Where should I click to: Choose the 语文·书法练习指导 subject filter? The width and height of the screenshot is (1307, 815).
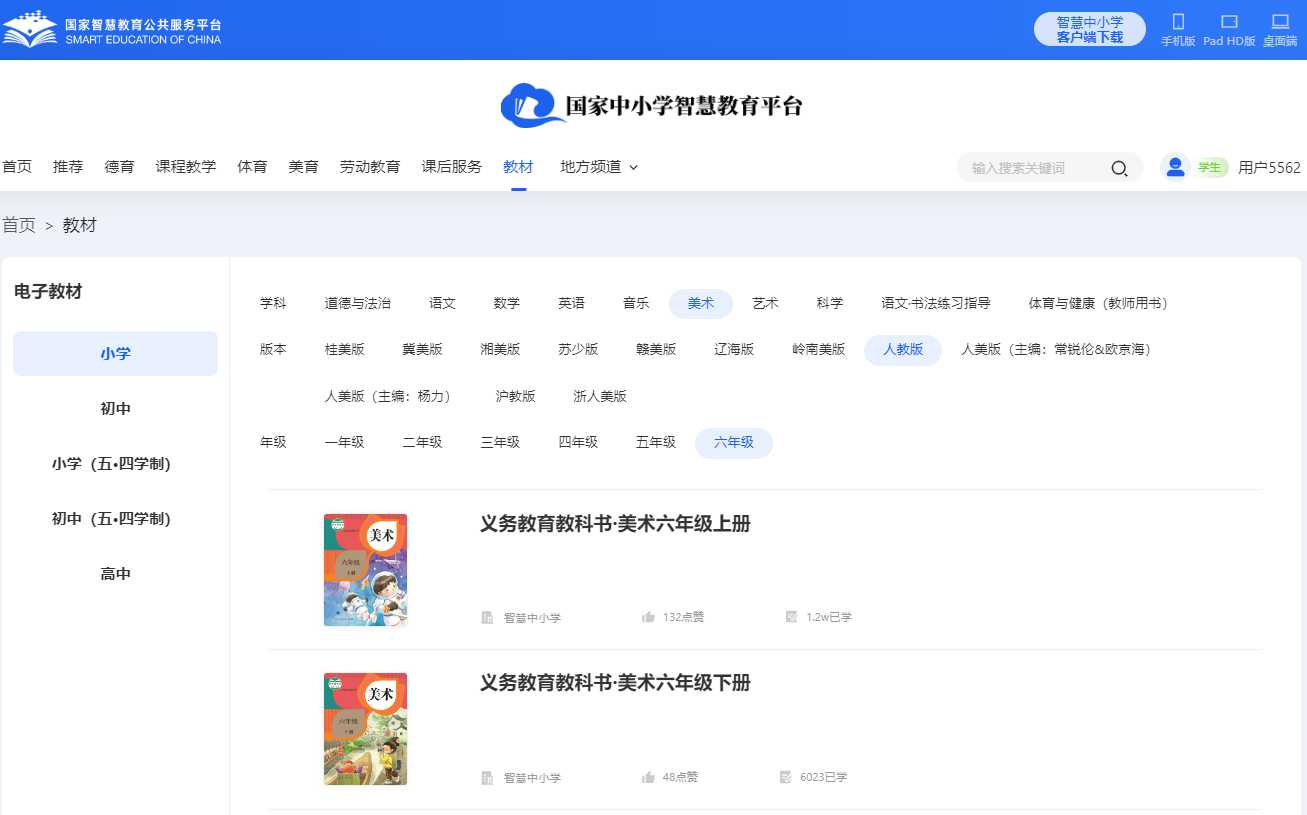click(936, 303)
